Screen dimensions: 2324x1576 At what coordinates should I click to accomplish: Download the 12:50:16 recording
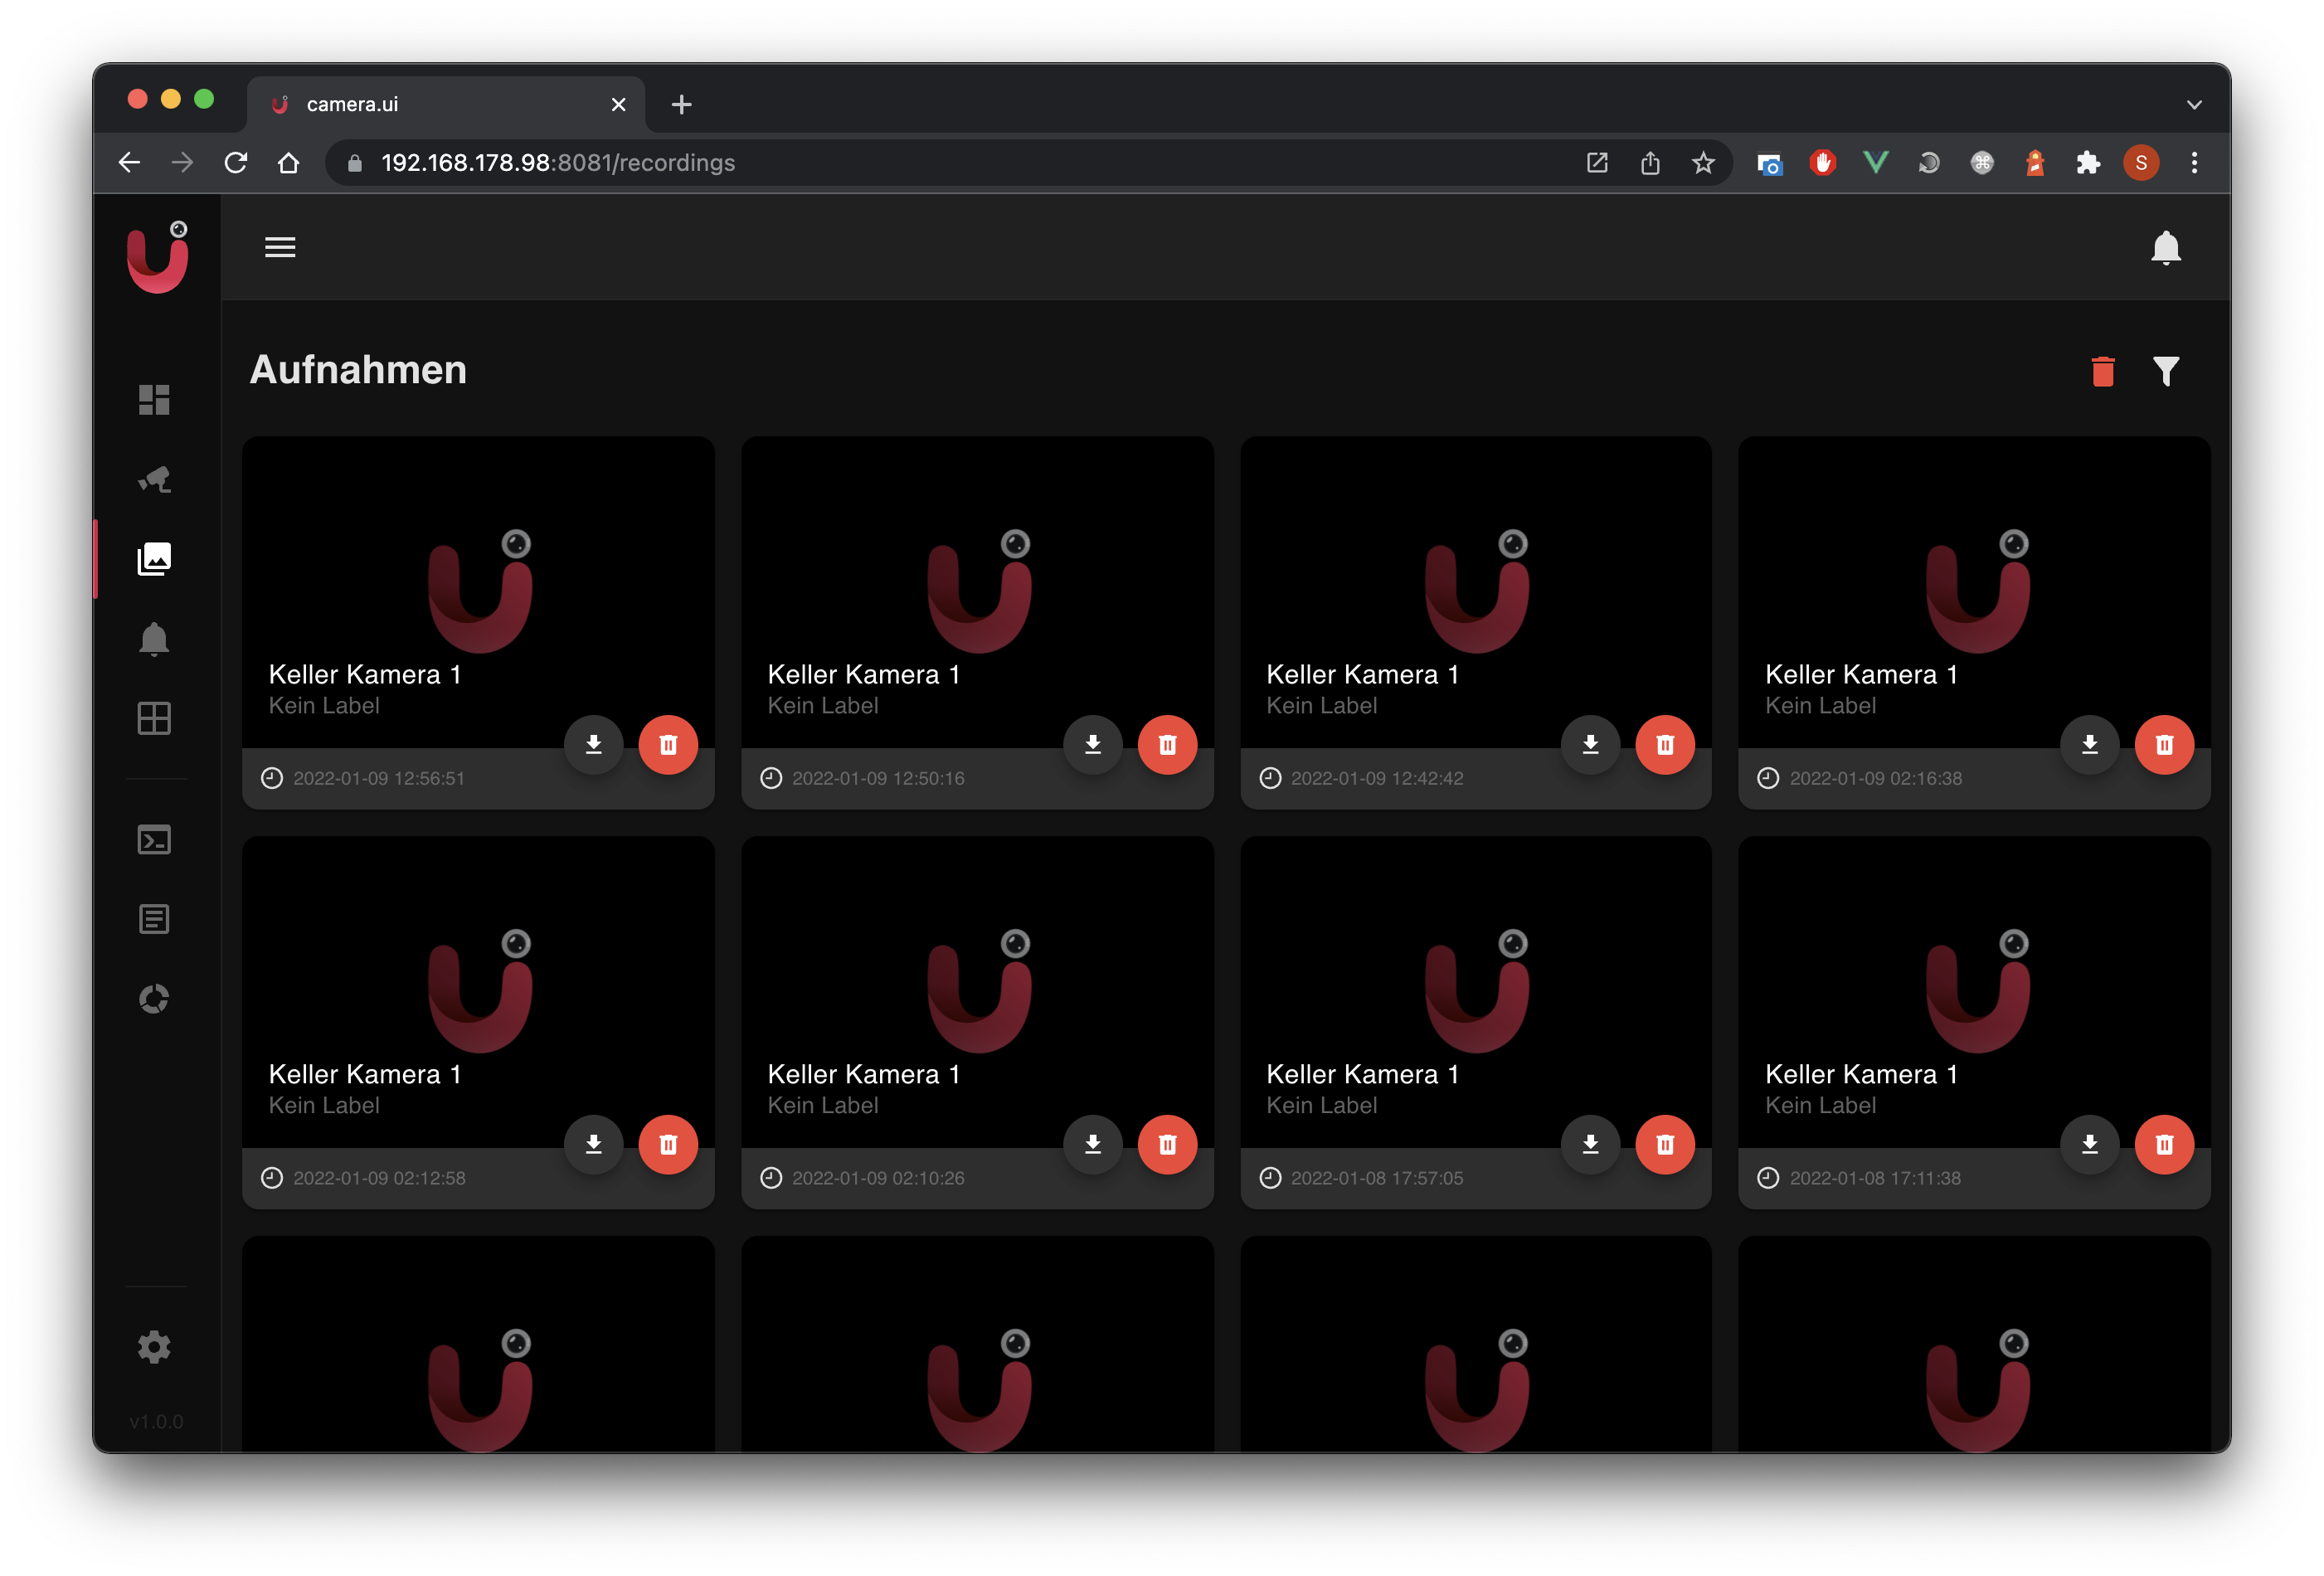pos(1093,744)
